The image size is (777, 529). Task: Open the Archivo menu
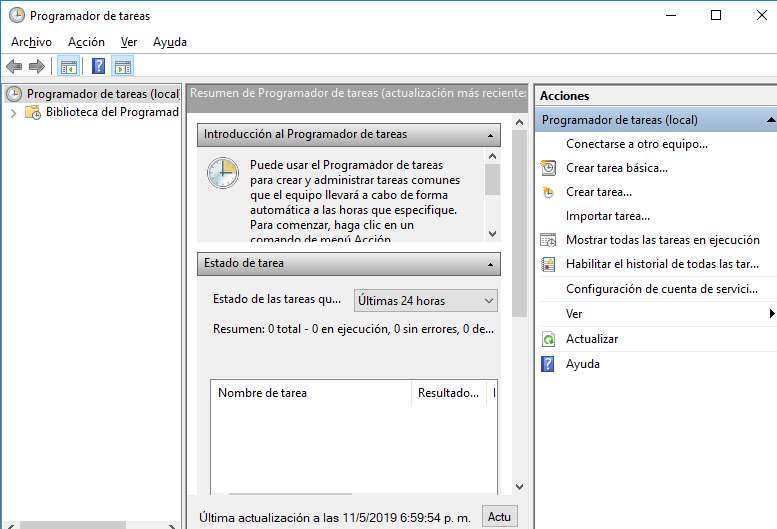pyautogui.click(x=31, y=42)
